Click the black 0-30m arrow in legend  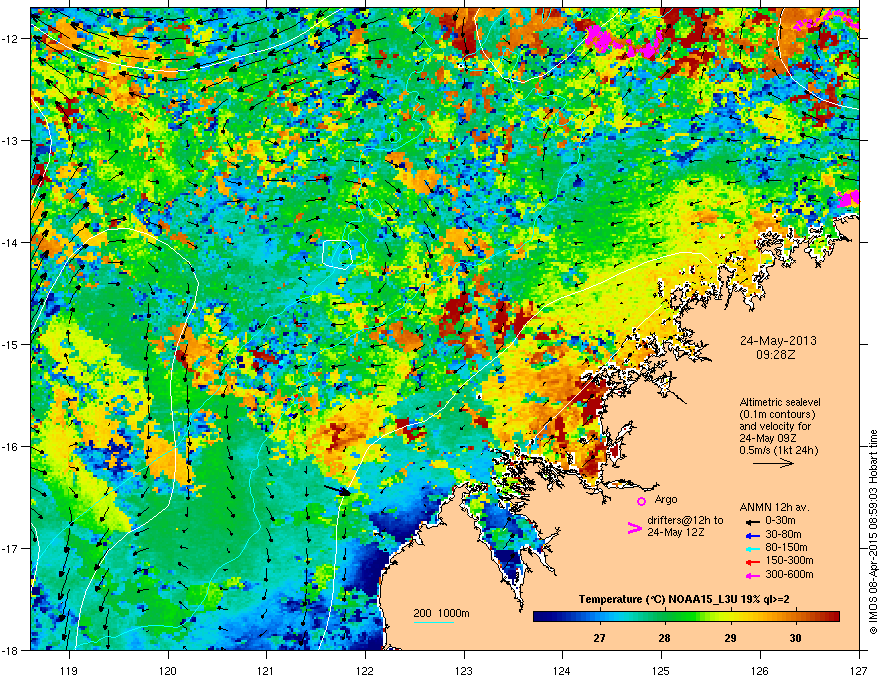click(753, 521)
